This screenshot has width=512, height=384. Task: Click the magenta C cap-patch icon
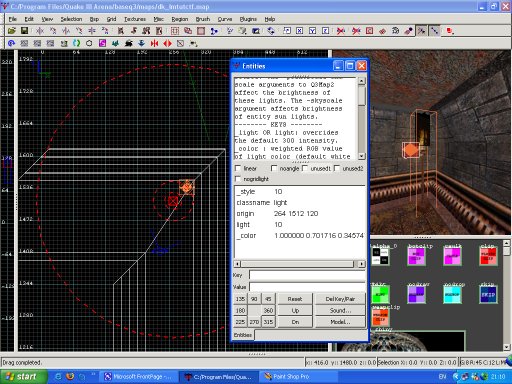tap(103, 43)
